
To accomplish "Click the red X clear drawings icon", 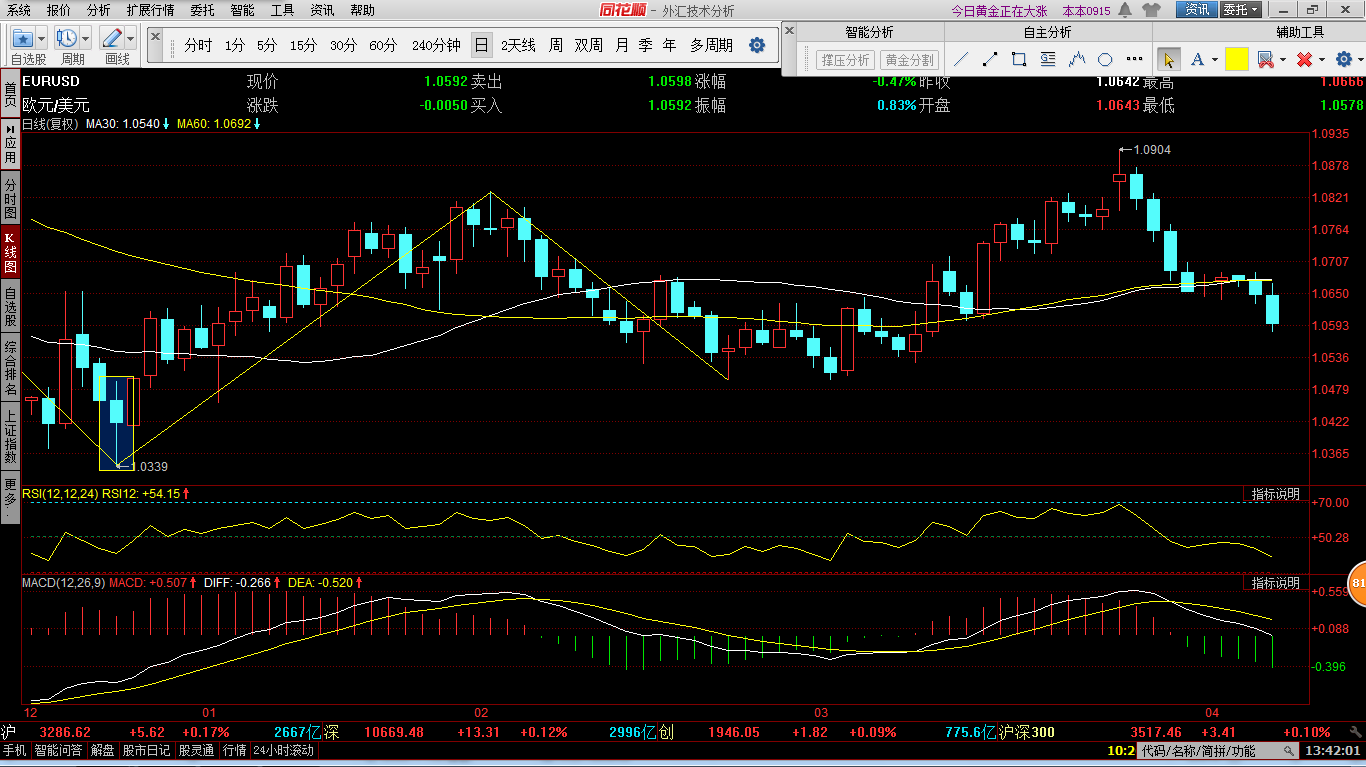I will click(1304, 59).
